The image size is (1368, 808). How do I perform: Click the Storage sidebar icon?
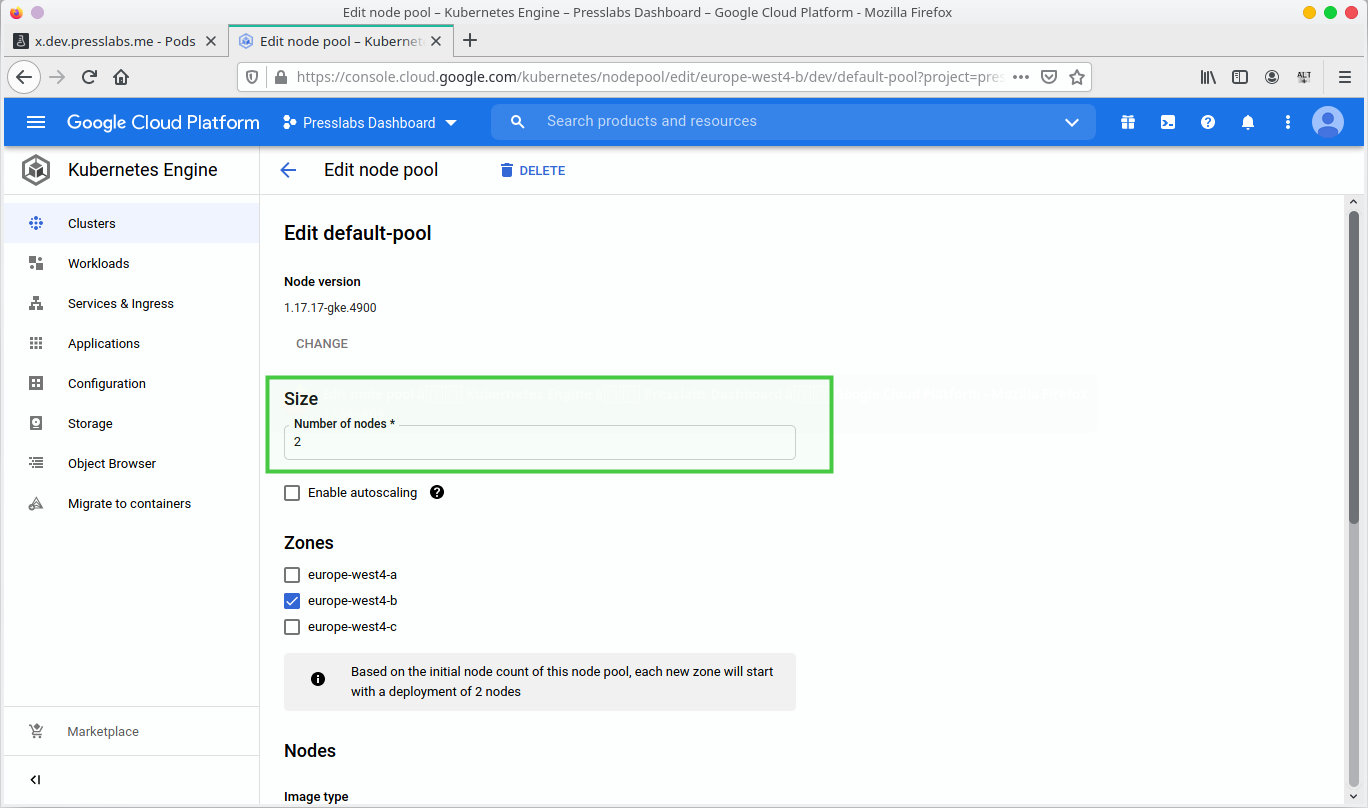pos(36,423)
